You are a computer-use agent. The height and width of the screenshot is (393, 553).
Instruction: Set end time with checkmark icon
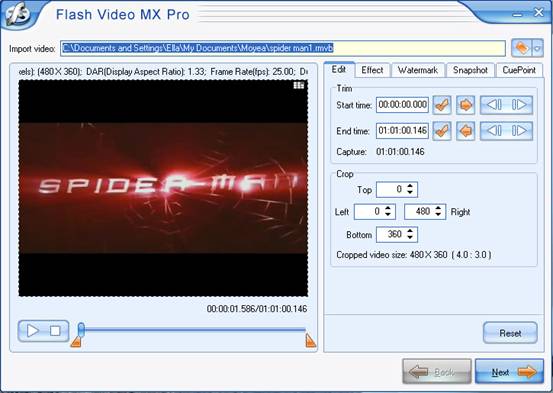[x=442, y=131]
